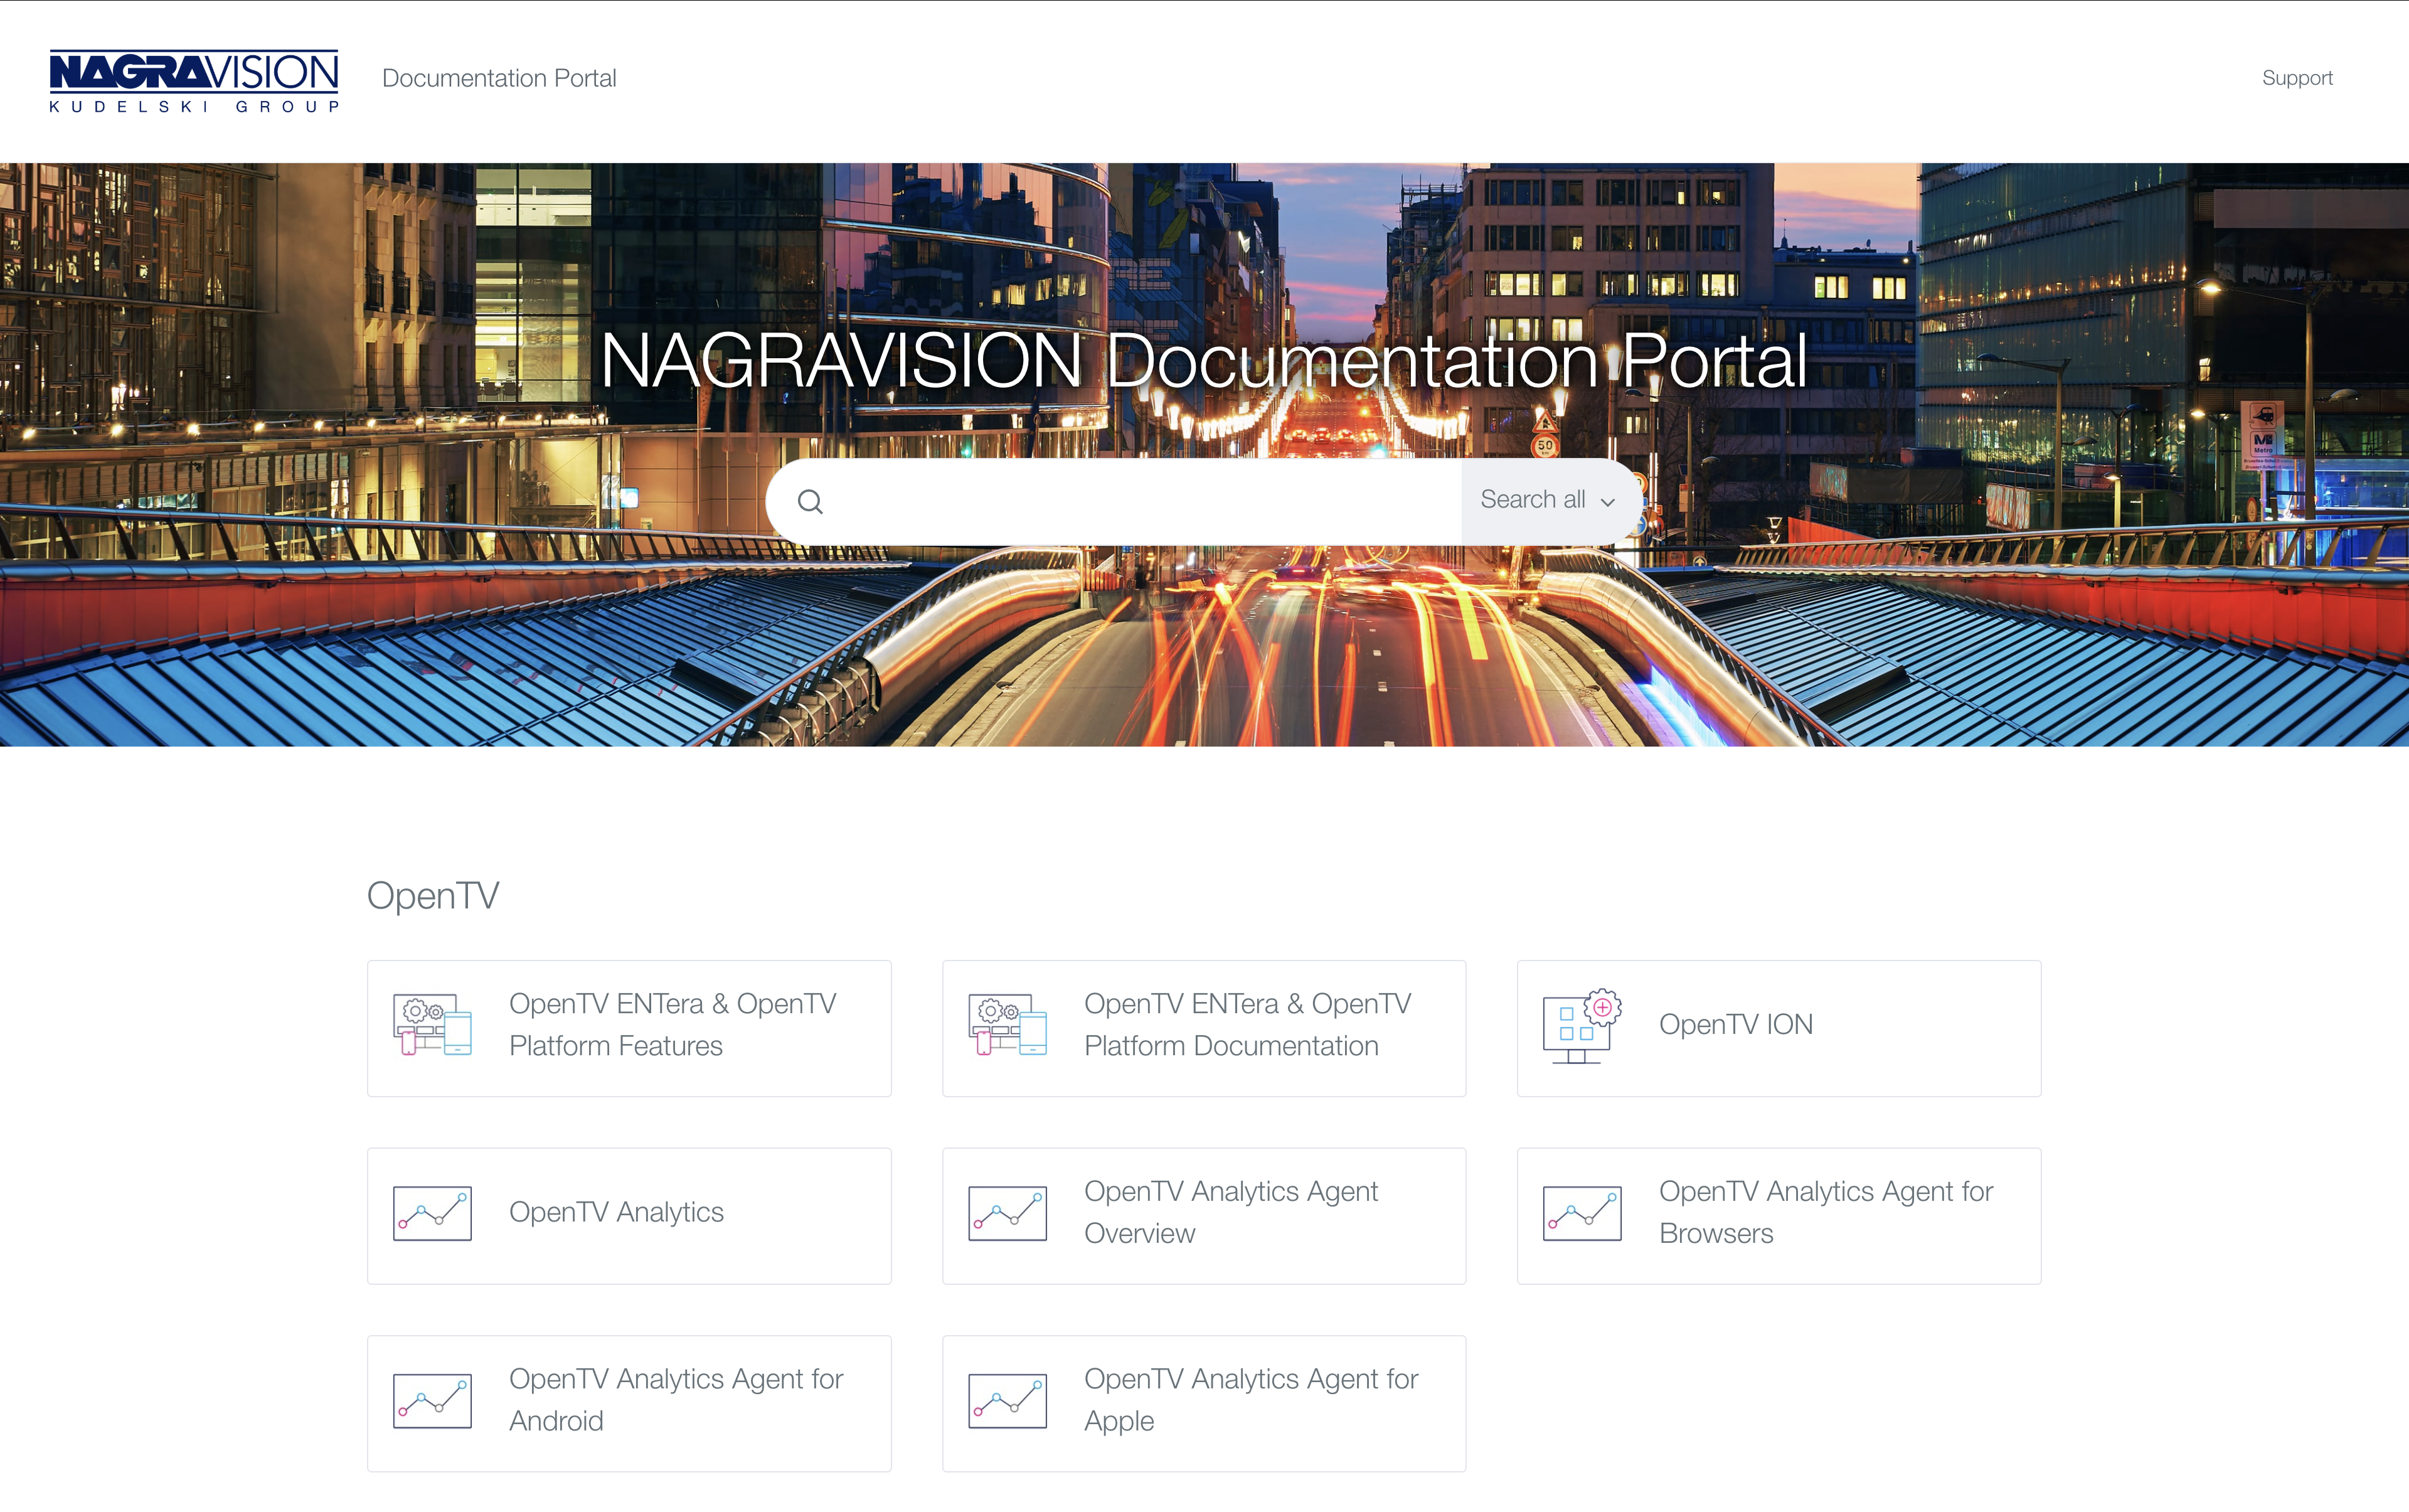2409x1512 pixels.
Task: Open OpenTV Analytics Agent for Android link
Action: [x=675, y=1400]
